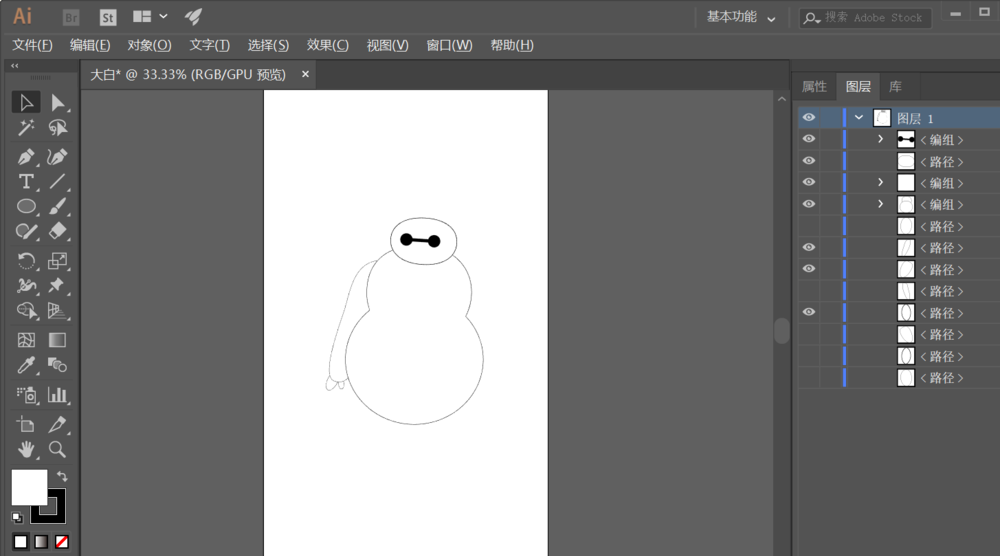Switch to the 库 panel tab
Viewport: 1000px width, 556px height.
(895, 87)
